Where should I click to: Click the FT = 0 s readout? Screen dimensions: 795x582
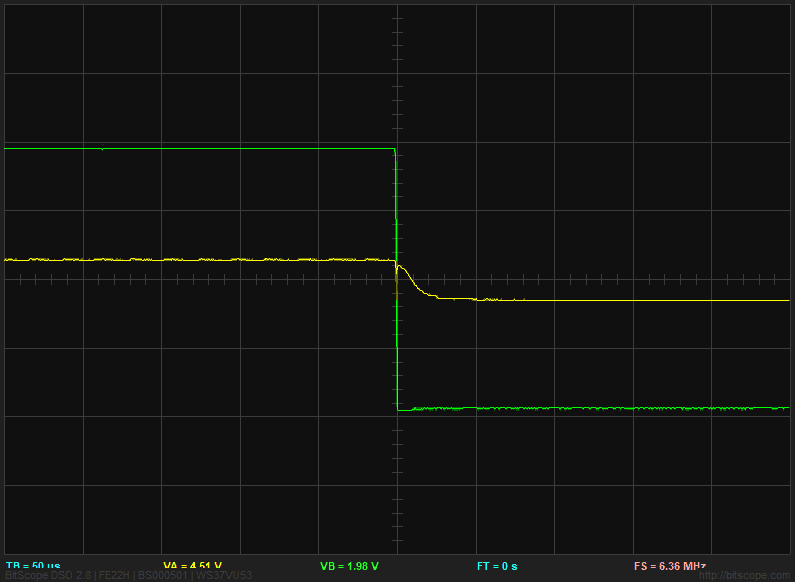point(497,566)
